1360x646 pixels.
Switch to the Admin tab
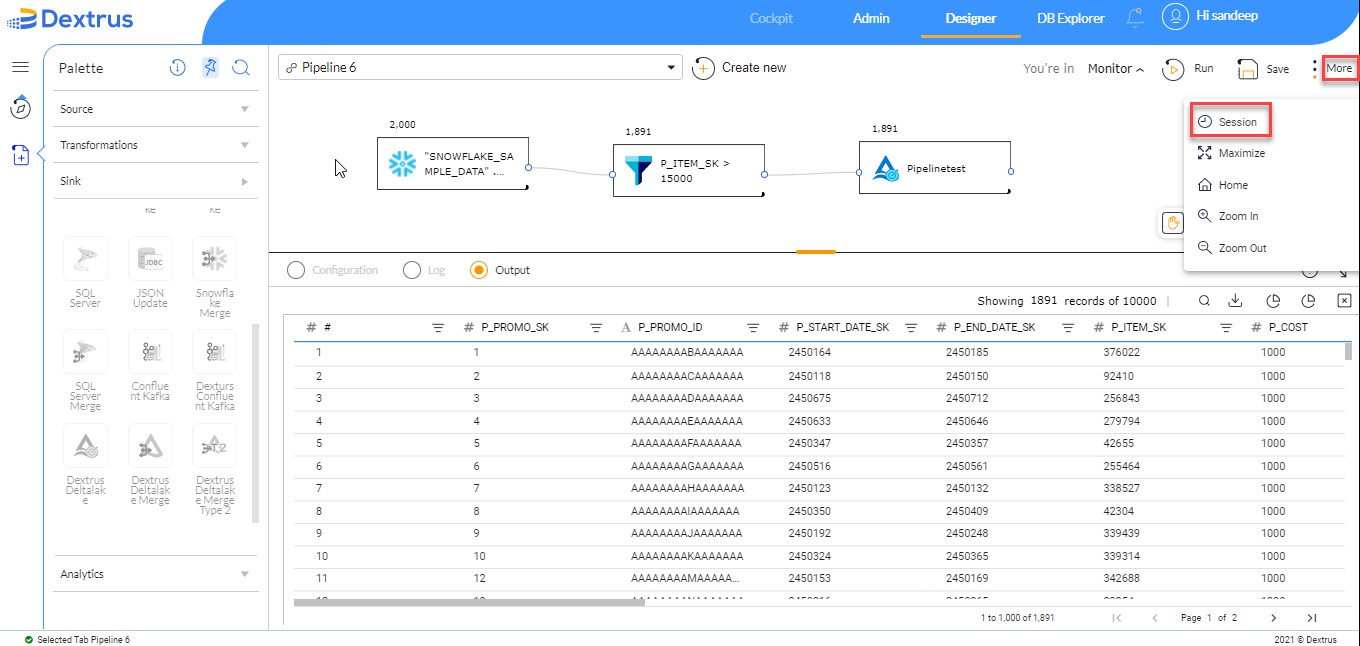871,18
